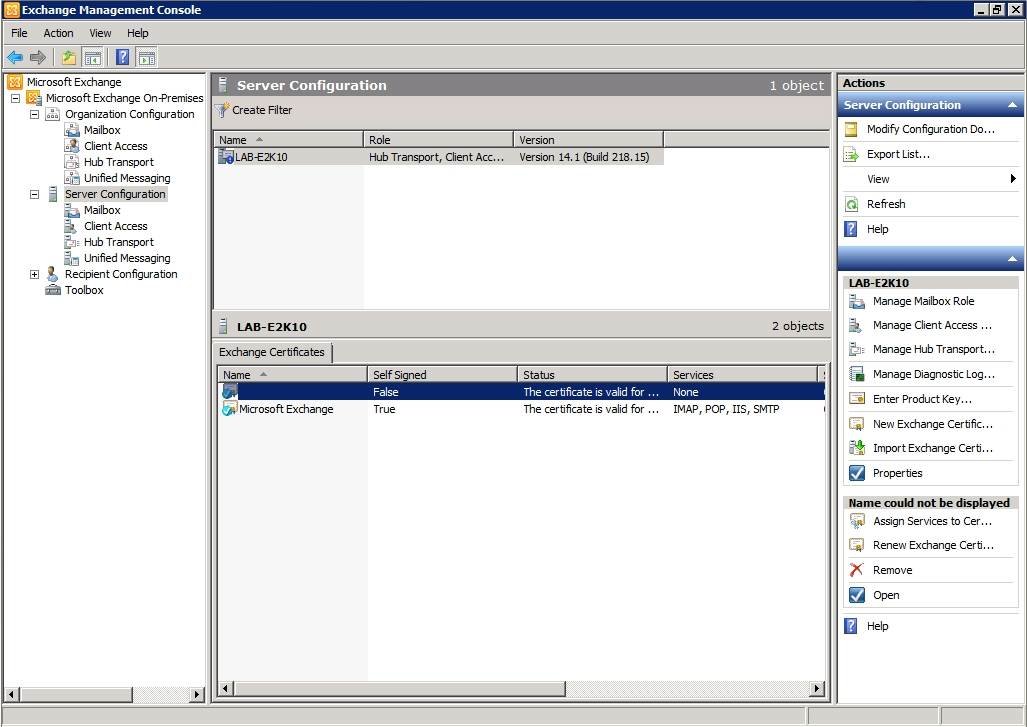The width and height of the screenshot is (1027, 727).
Task: Open the File menu
Action: point(19,33)
